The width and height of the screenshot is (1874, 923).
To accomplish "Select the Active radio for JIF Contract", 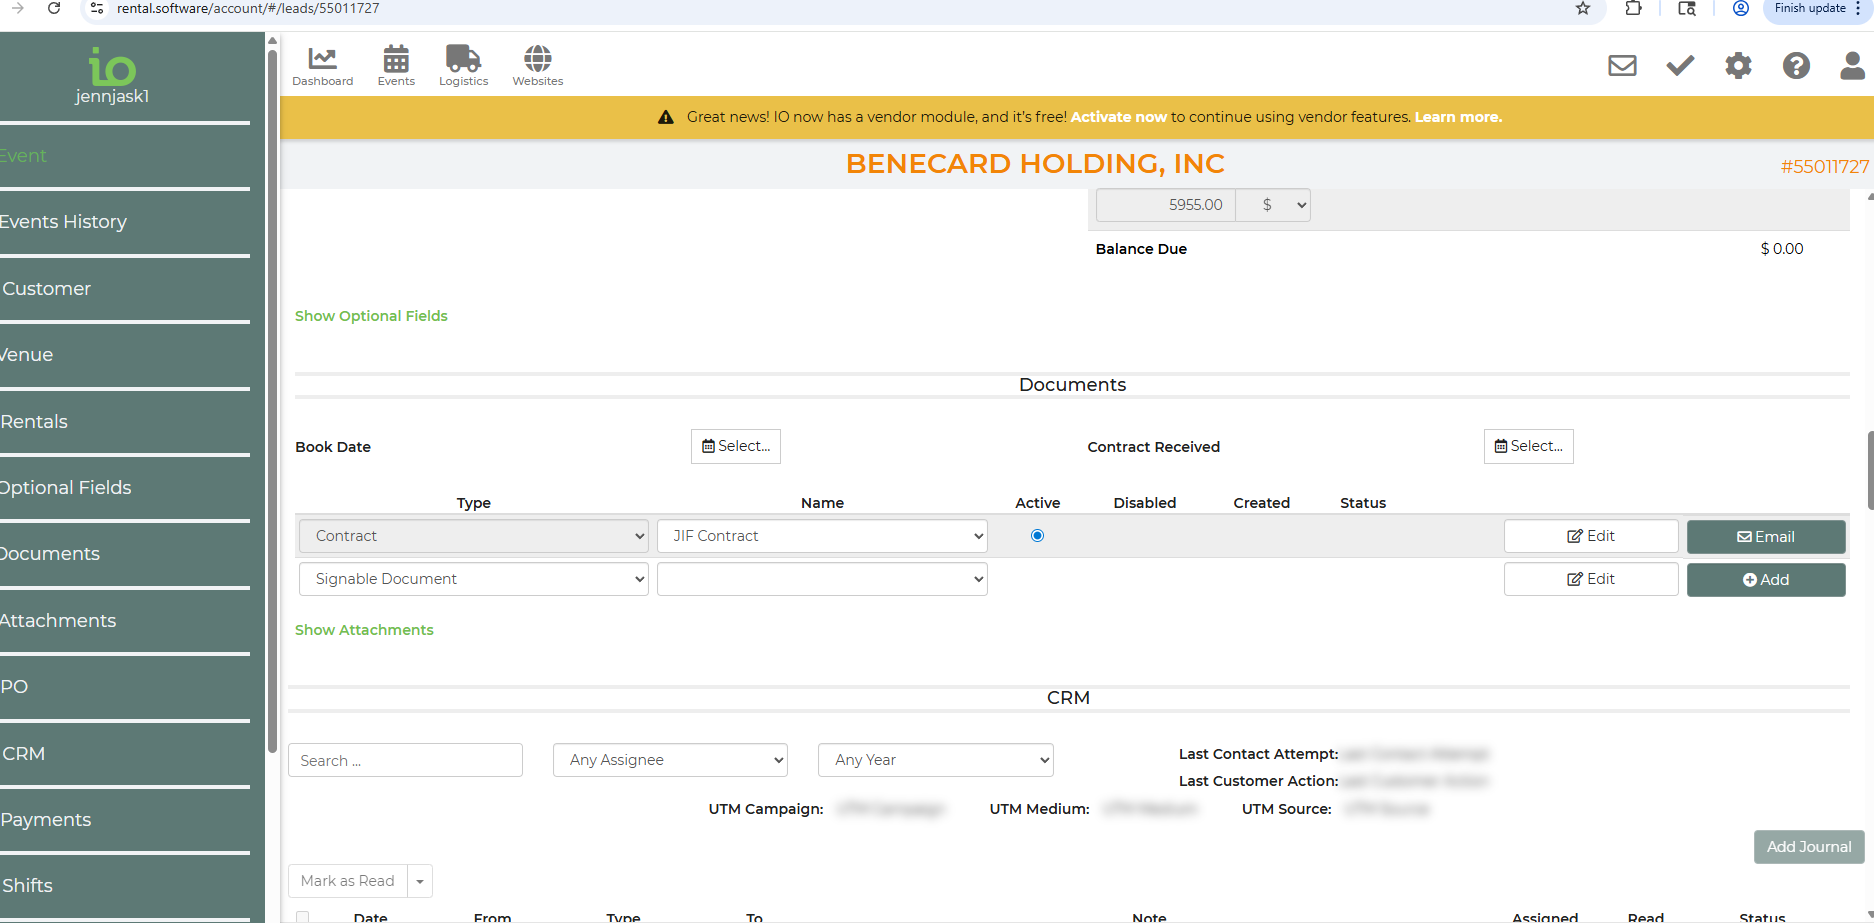I will click(x=1037, y=536).
